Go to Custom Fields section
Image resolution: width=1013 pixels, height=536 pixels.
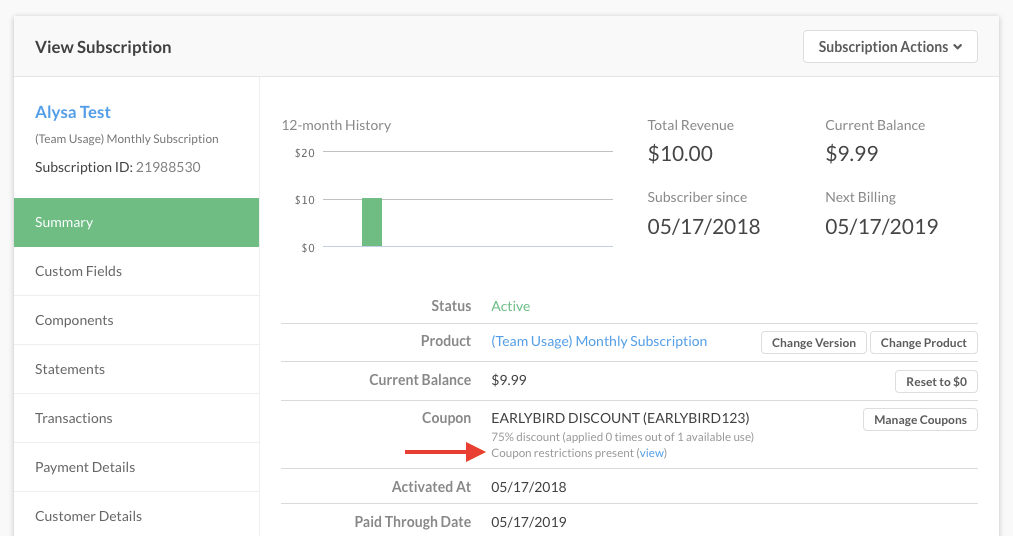tap(136, 271)
